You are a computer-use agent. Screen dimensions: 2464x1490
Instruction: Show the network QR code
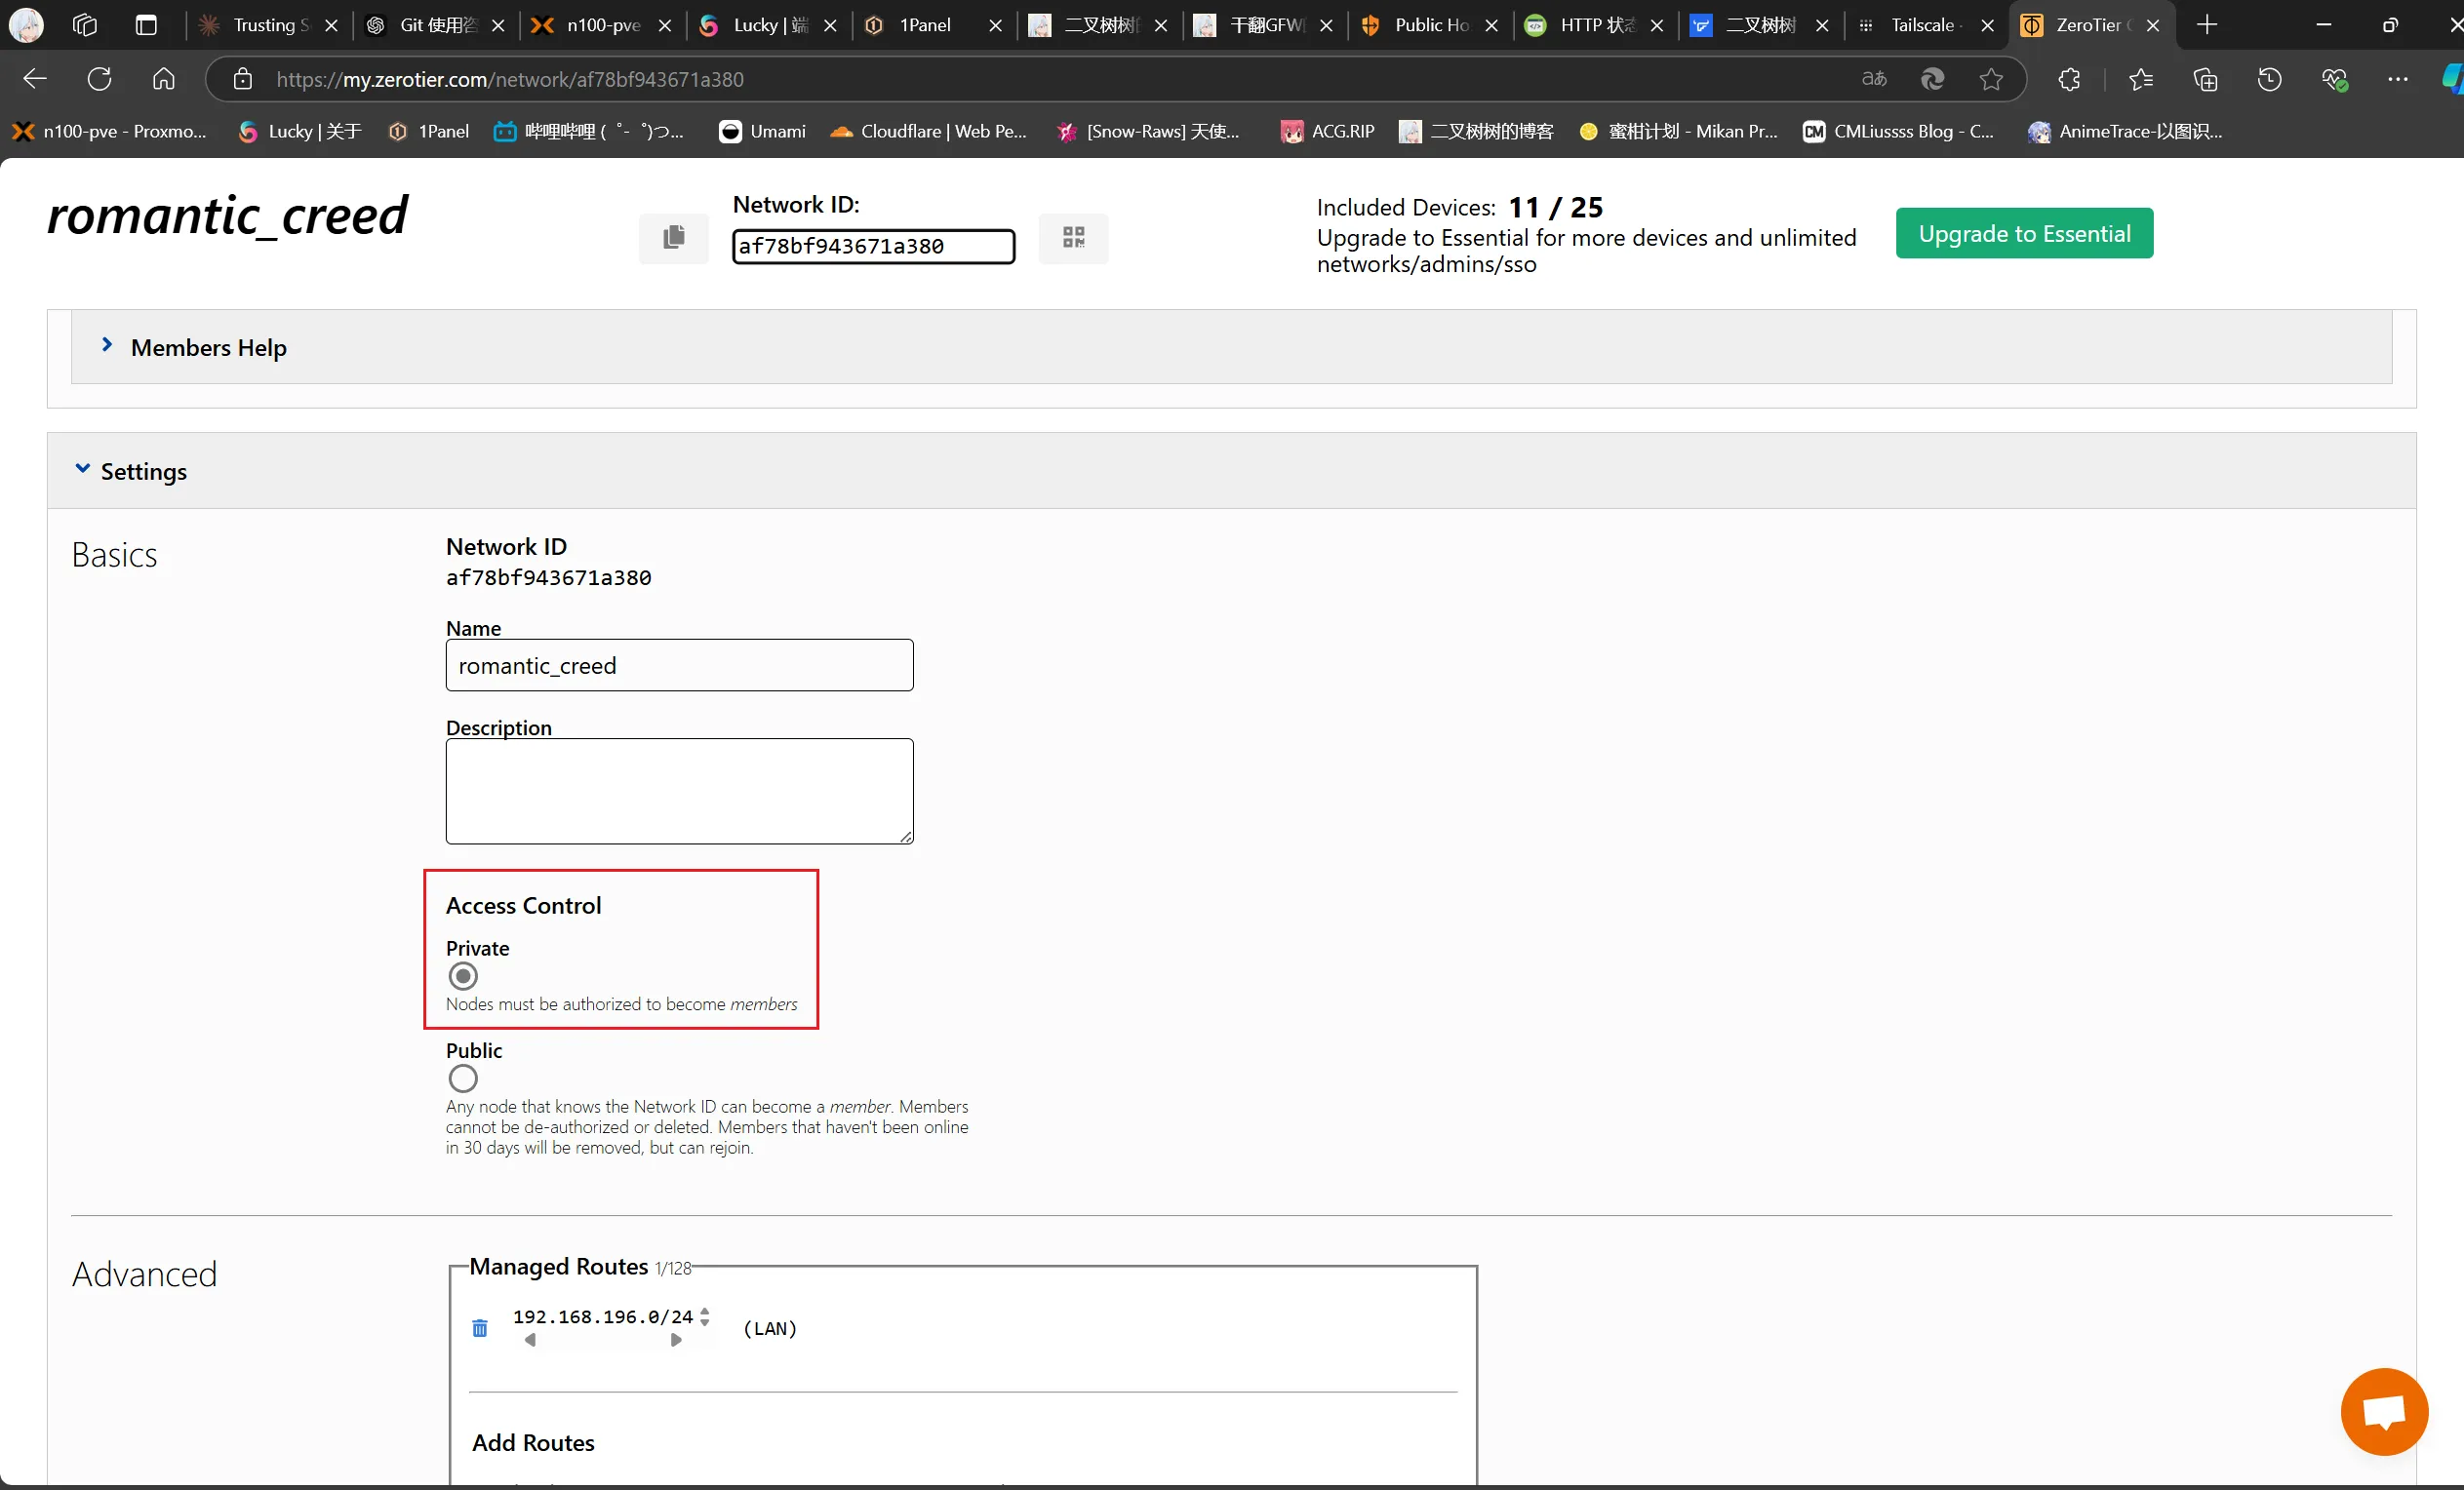[1073, 237]
